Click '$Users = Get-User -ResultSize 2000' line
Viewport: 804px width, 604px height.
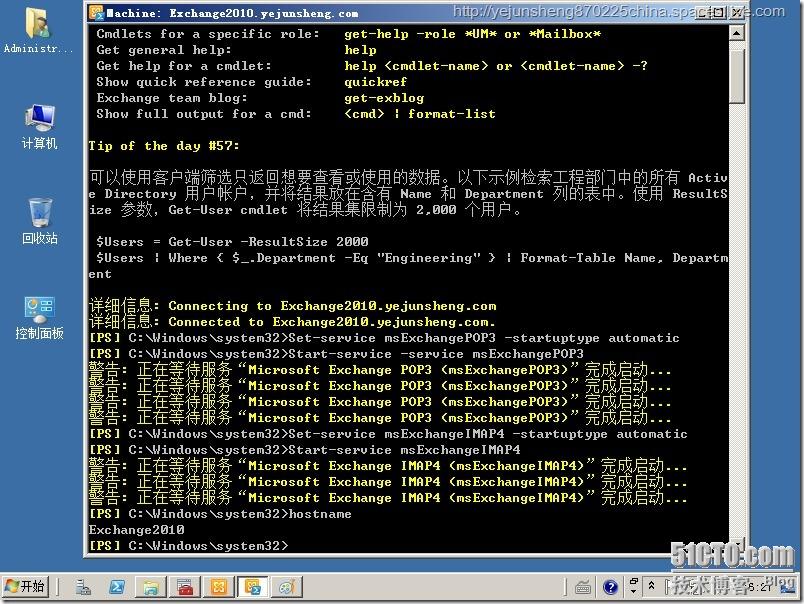(x=232, y=242)
